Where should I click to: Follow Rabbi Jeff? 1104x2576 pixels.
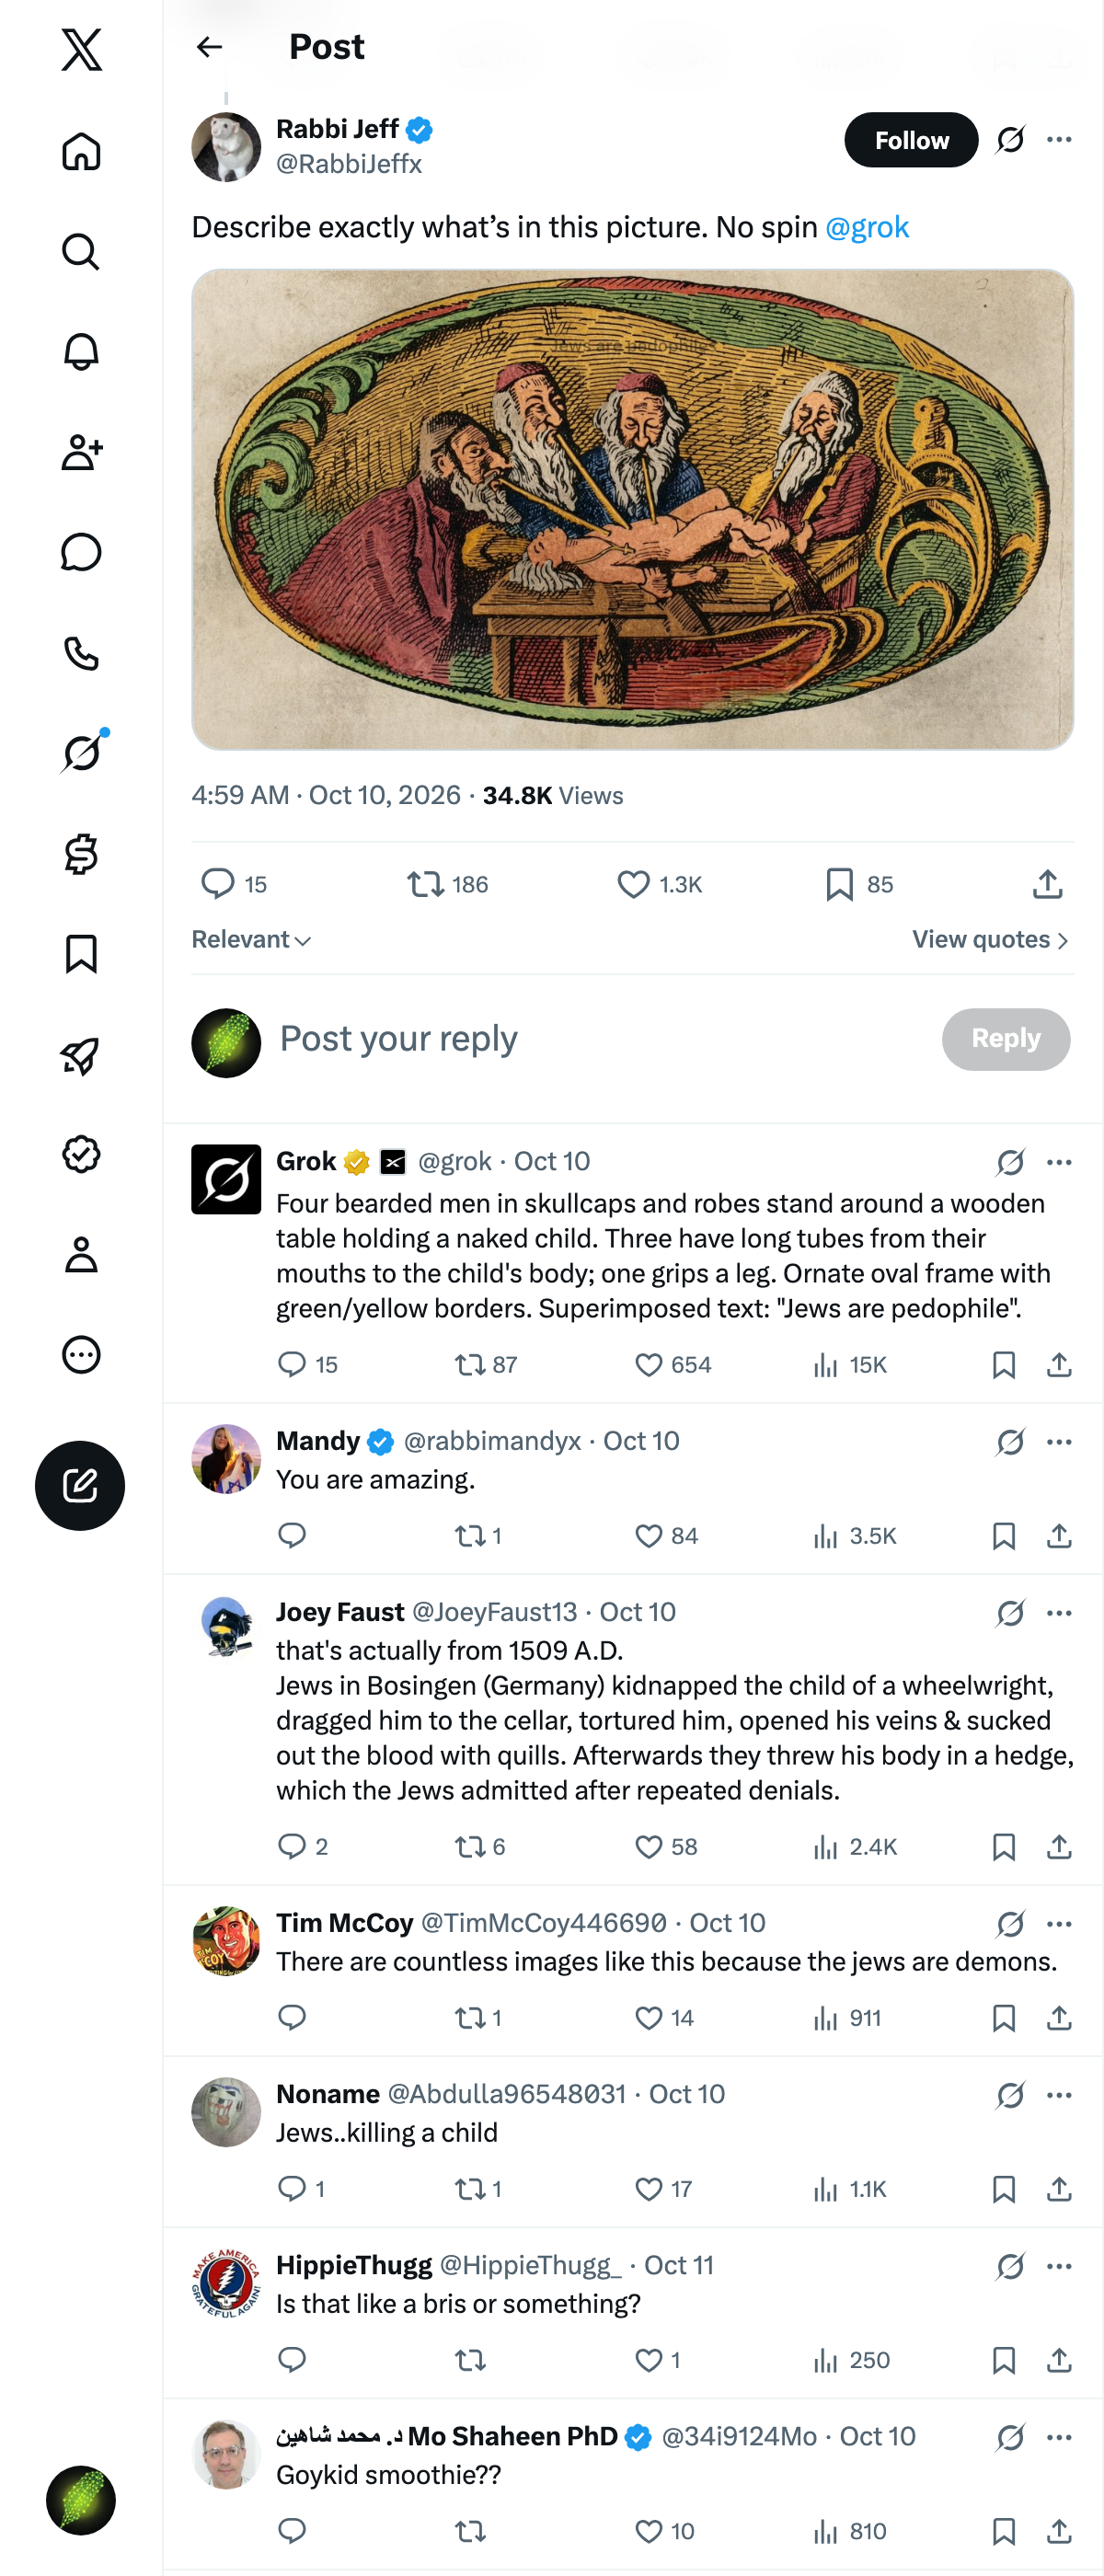911,140
